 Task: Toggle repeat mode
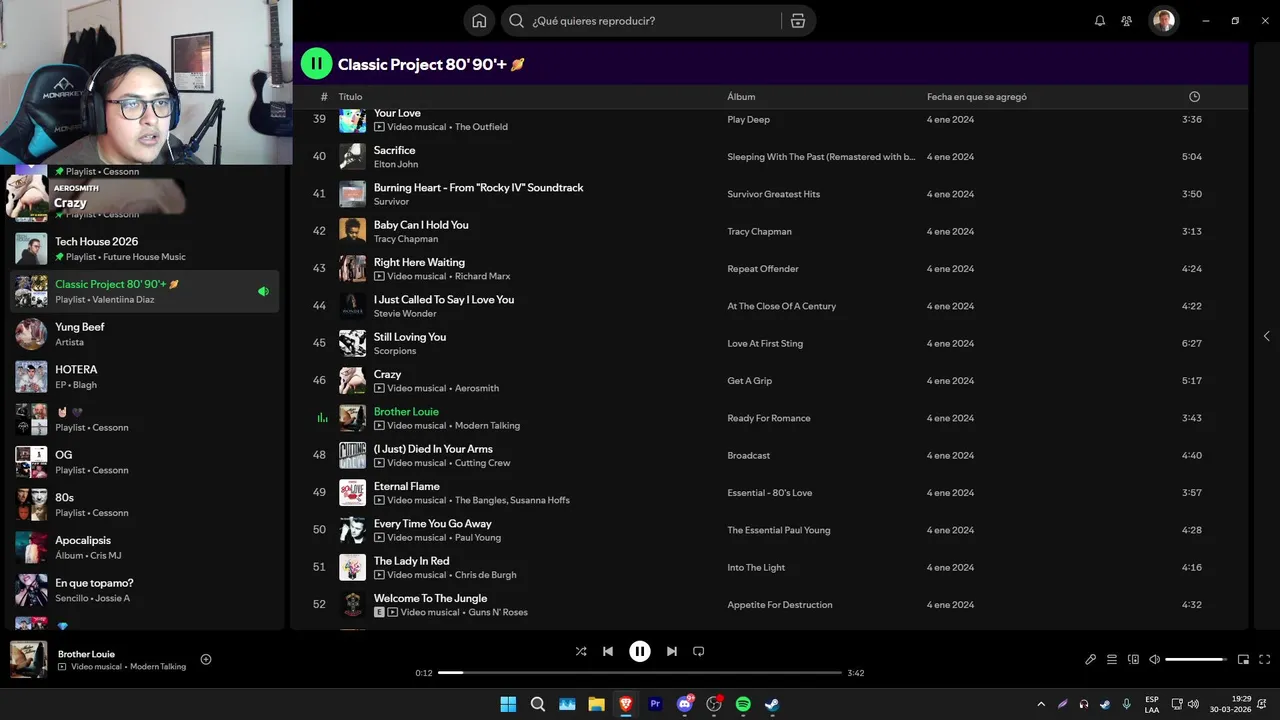[x=699, y=651]
